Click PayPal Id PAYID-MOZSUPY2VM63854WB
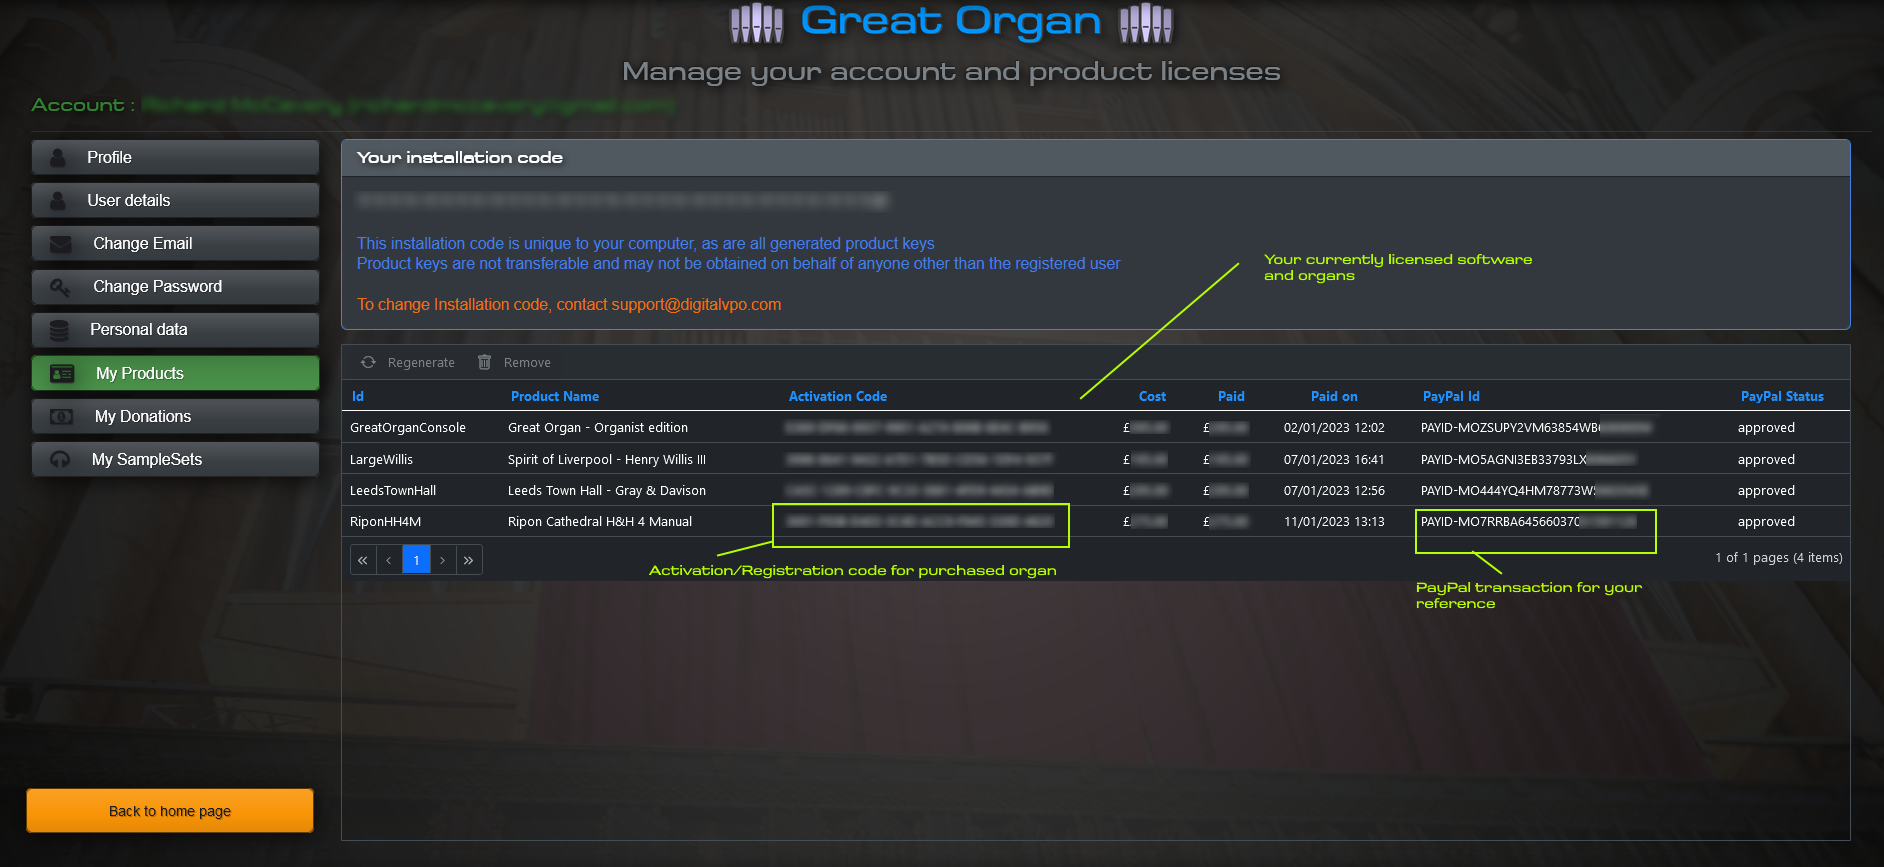The height and width of the screenshot is (867, 1884). 1536,427
